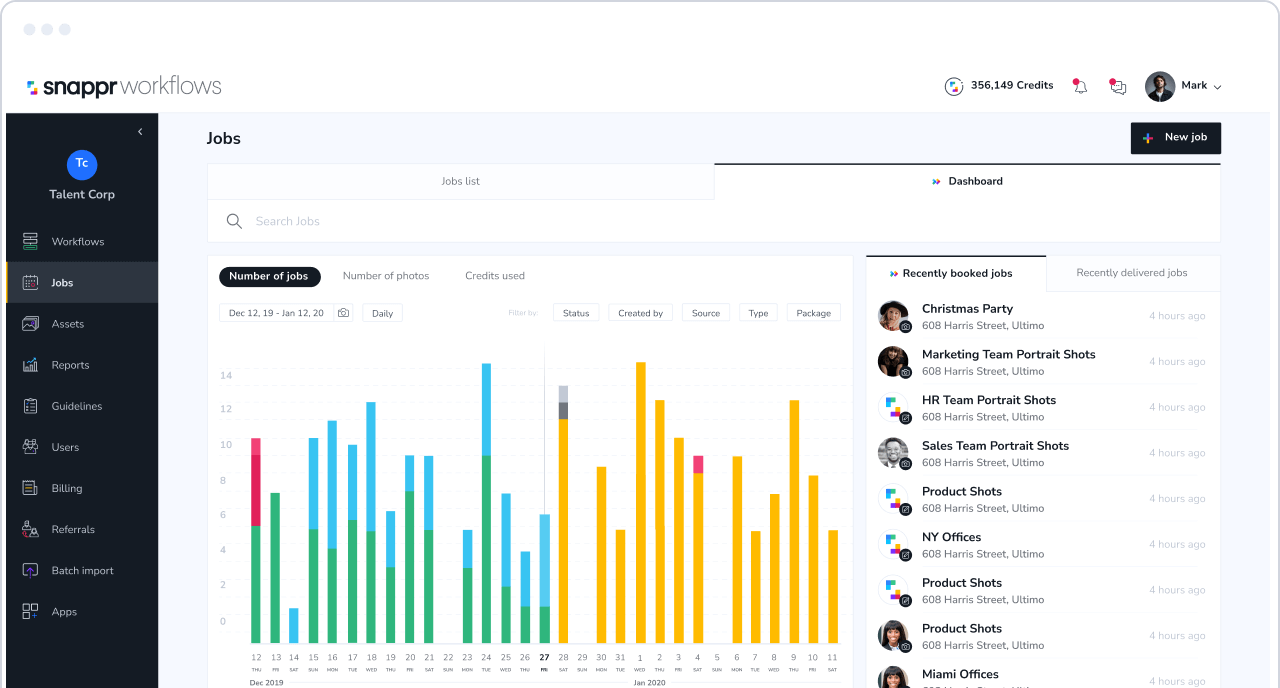The height and width of the screenshot is (688, 1280).
Task: Open the Status filter
Action: (576, 312)
